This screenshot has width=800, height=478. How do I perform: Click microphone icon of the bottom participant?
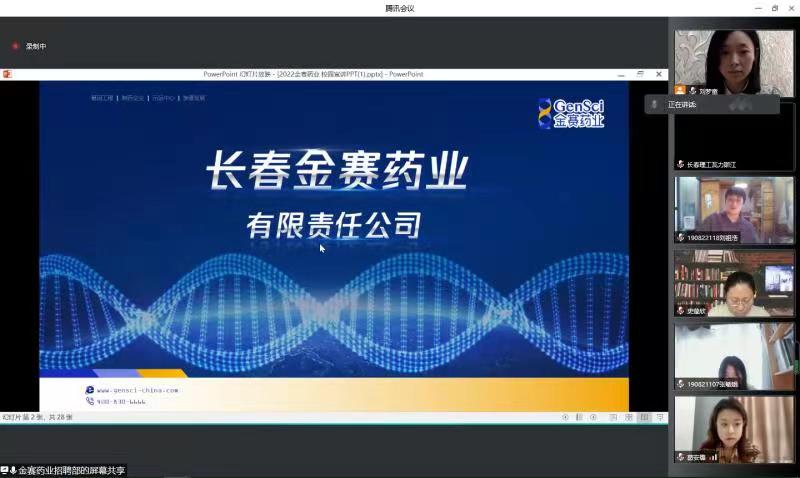680,457
